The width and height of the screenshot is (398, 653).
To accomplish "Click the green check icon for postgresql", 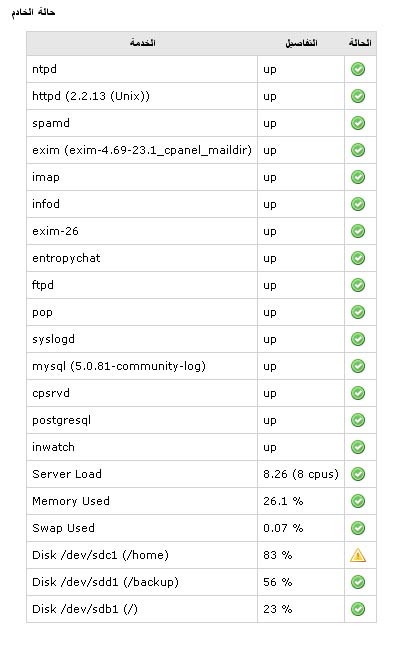I will [358, 420].
